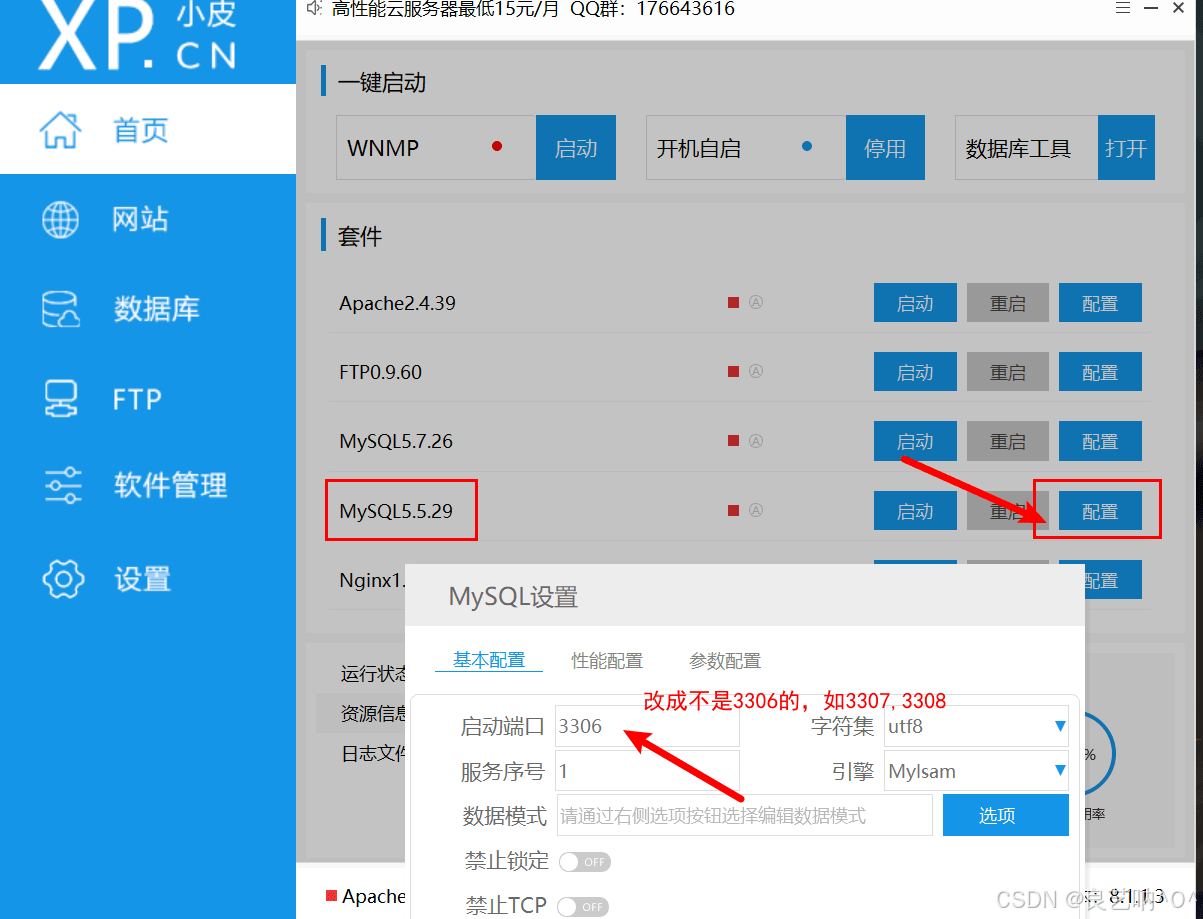Open data mode options via 选项 selector

tap(1004, 815)
